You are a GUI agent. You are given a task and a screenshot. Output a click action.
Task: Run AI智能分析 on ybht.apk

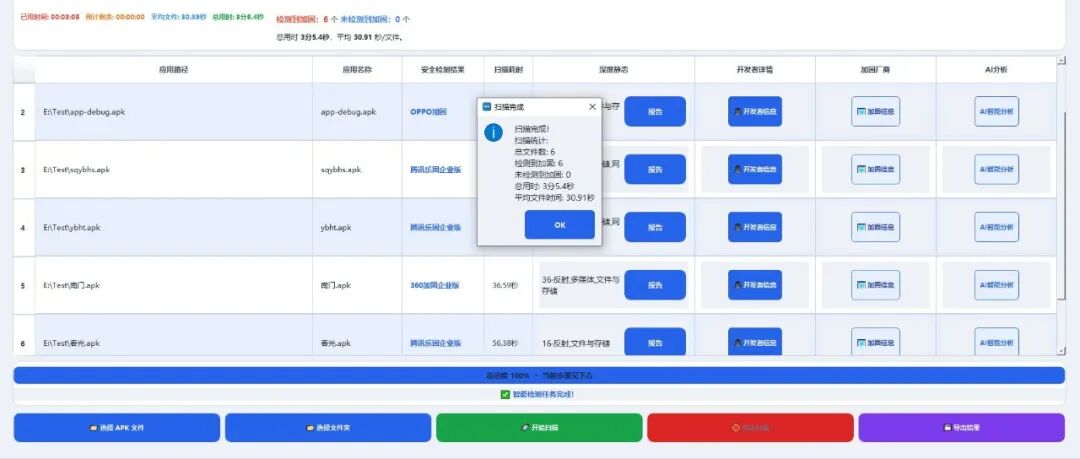tap(997, 227)
